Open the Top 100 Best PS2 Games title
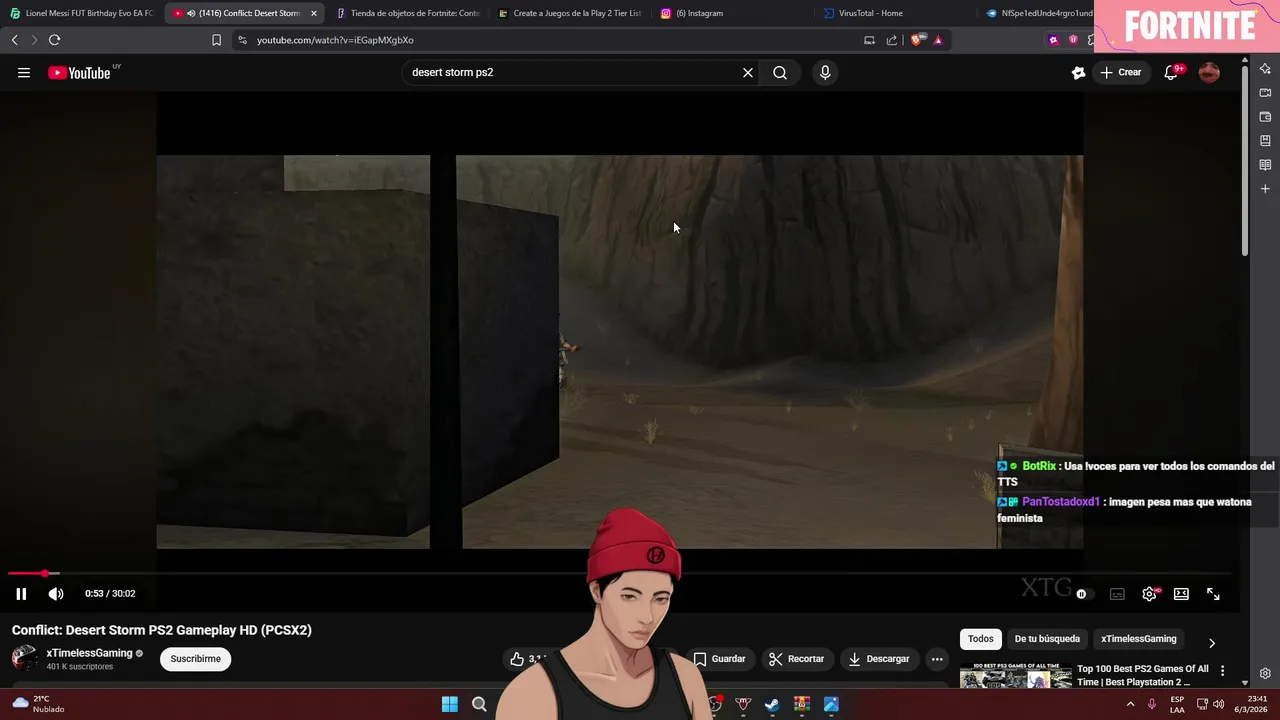Image resolution: width=1280 pixels, height=720 pixels. click(x=1143, y=675)
